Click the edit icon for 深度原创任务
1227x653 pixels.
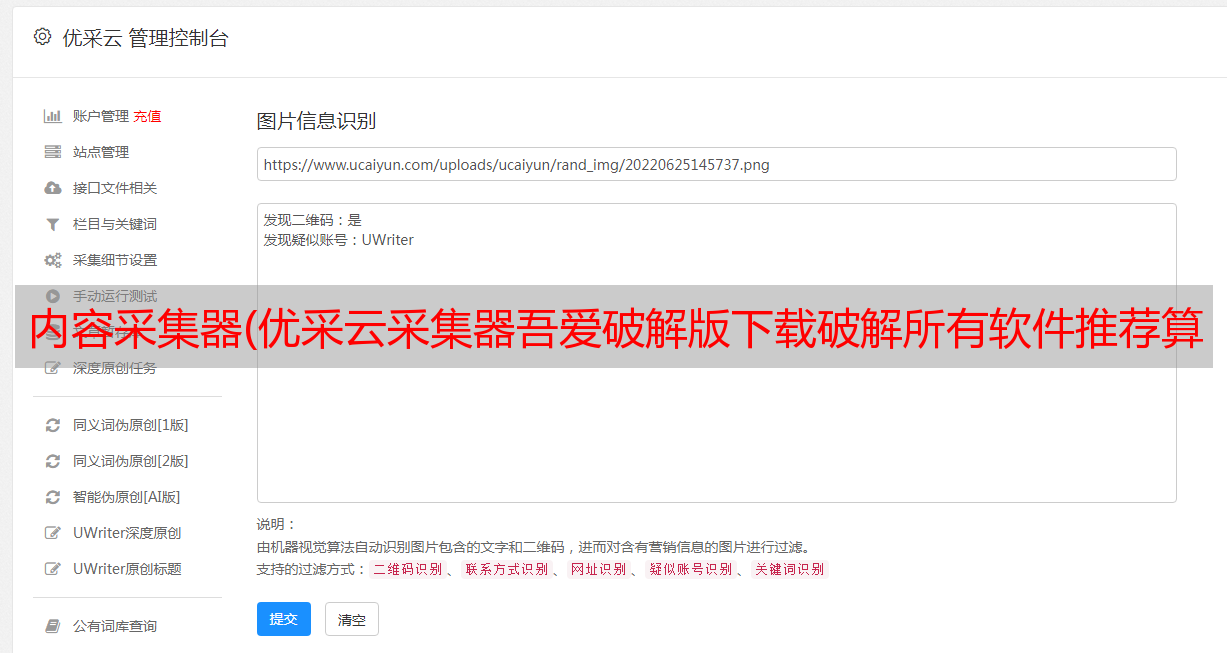click(x=53, y=369)
